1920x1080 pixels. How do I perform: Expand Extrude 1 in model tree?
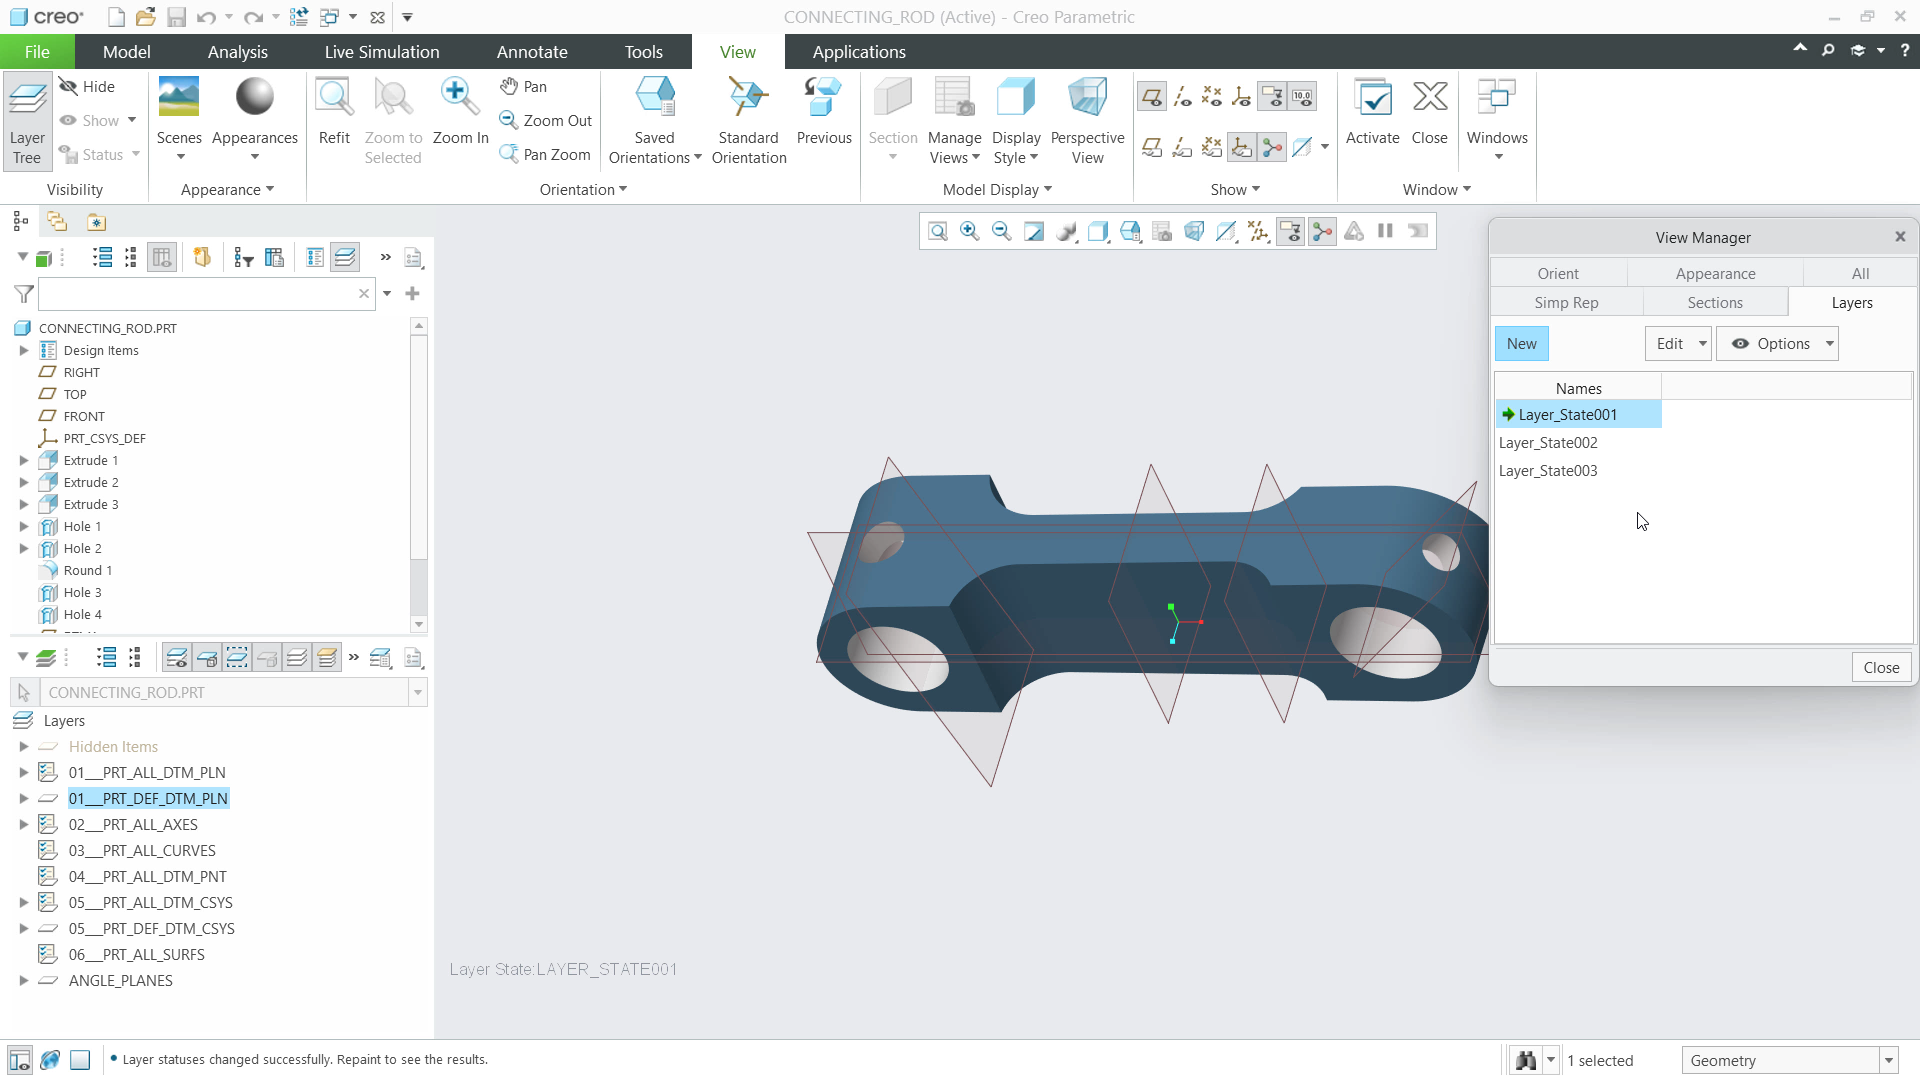pos(24,461)
